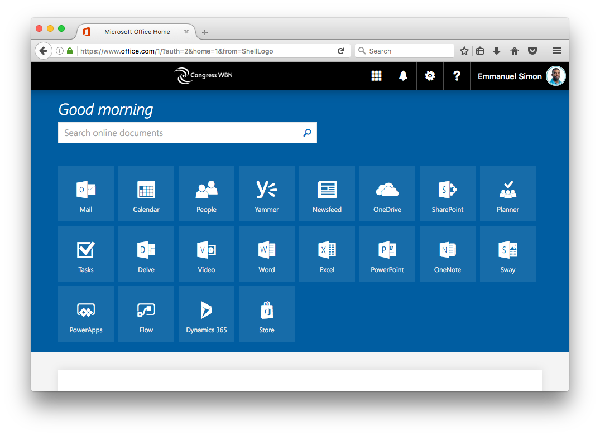Click the help question mark button
This screenshot has width=600, height=436.
[x=456, y=76]
